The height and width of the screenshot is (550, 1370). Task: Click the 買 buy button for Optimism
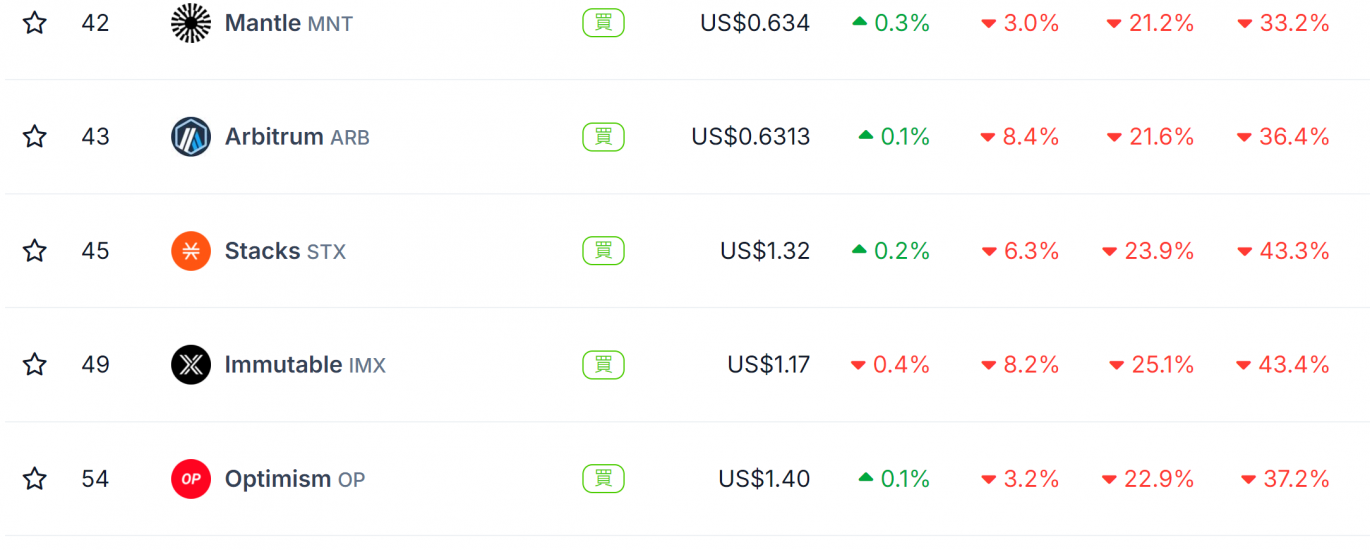coord(603,479)
